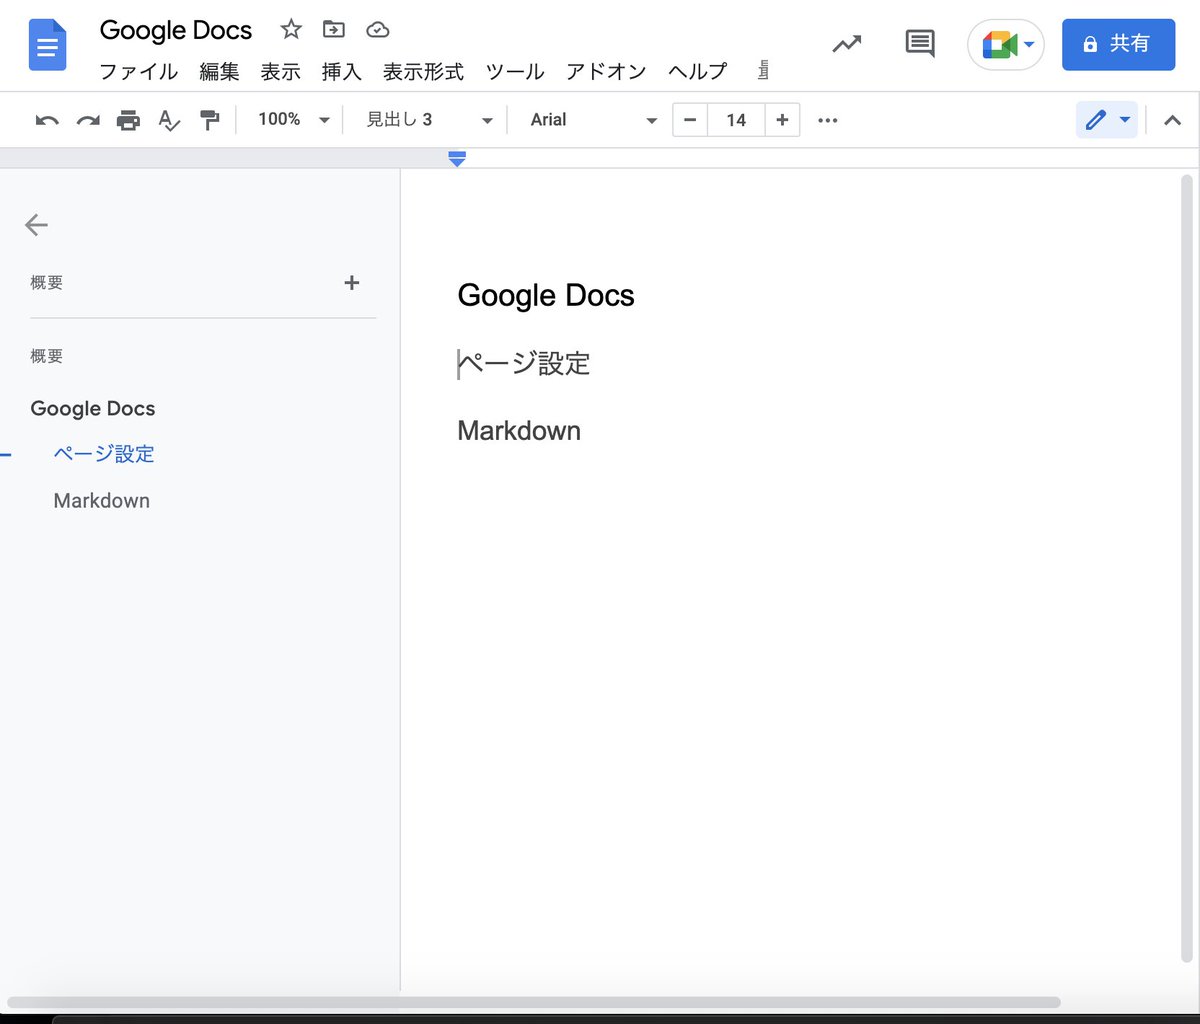The image size is (1200, 1024).
Task: Click the document title Google Docs
Action: click(176, 30)
